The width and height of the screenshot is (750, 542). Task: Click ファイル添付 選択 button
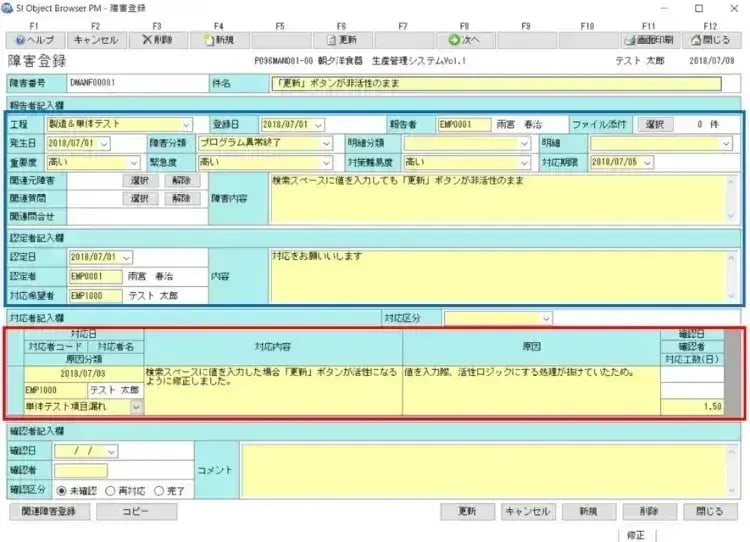click(653, 125)
